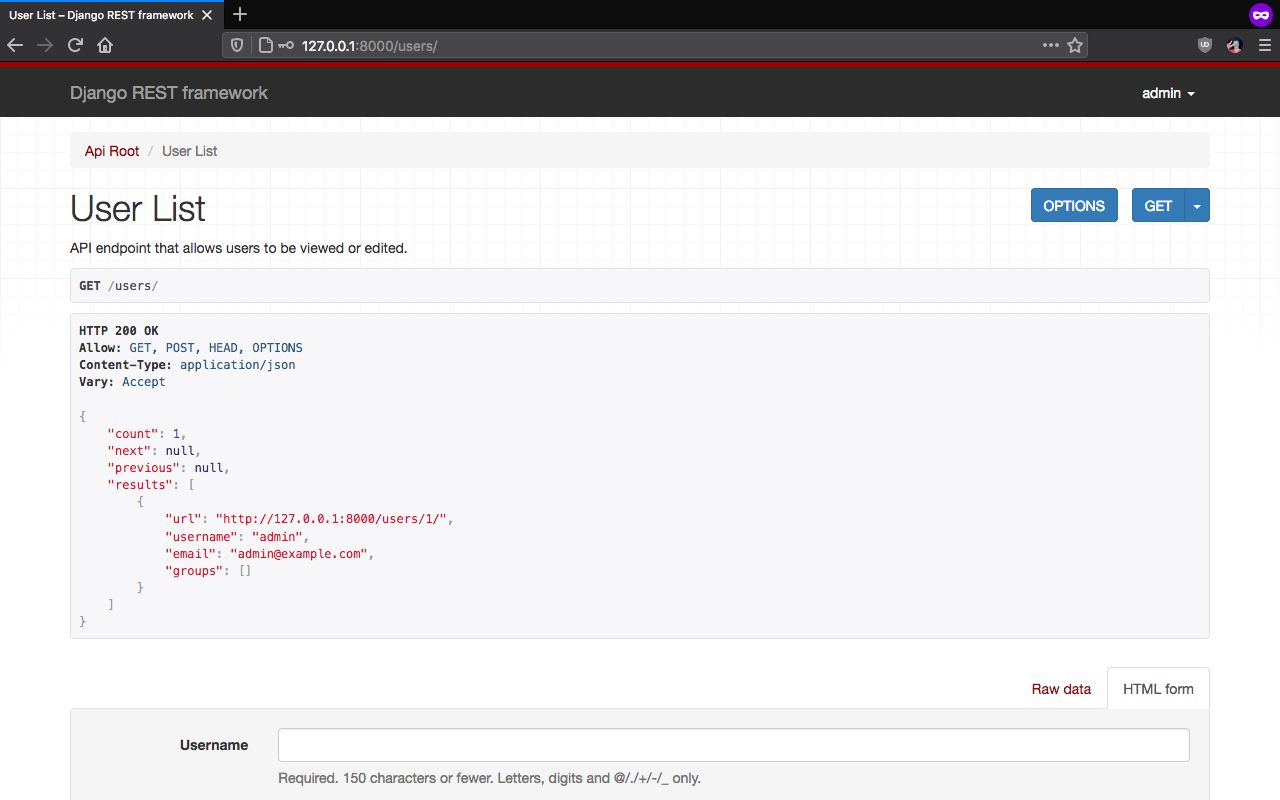The image size is (1280, 800).
Task: Open the Django REST framework brand link
Action: click(169, 93)
